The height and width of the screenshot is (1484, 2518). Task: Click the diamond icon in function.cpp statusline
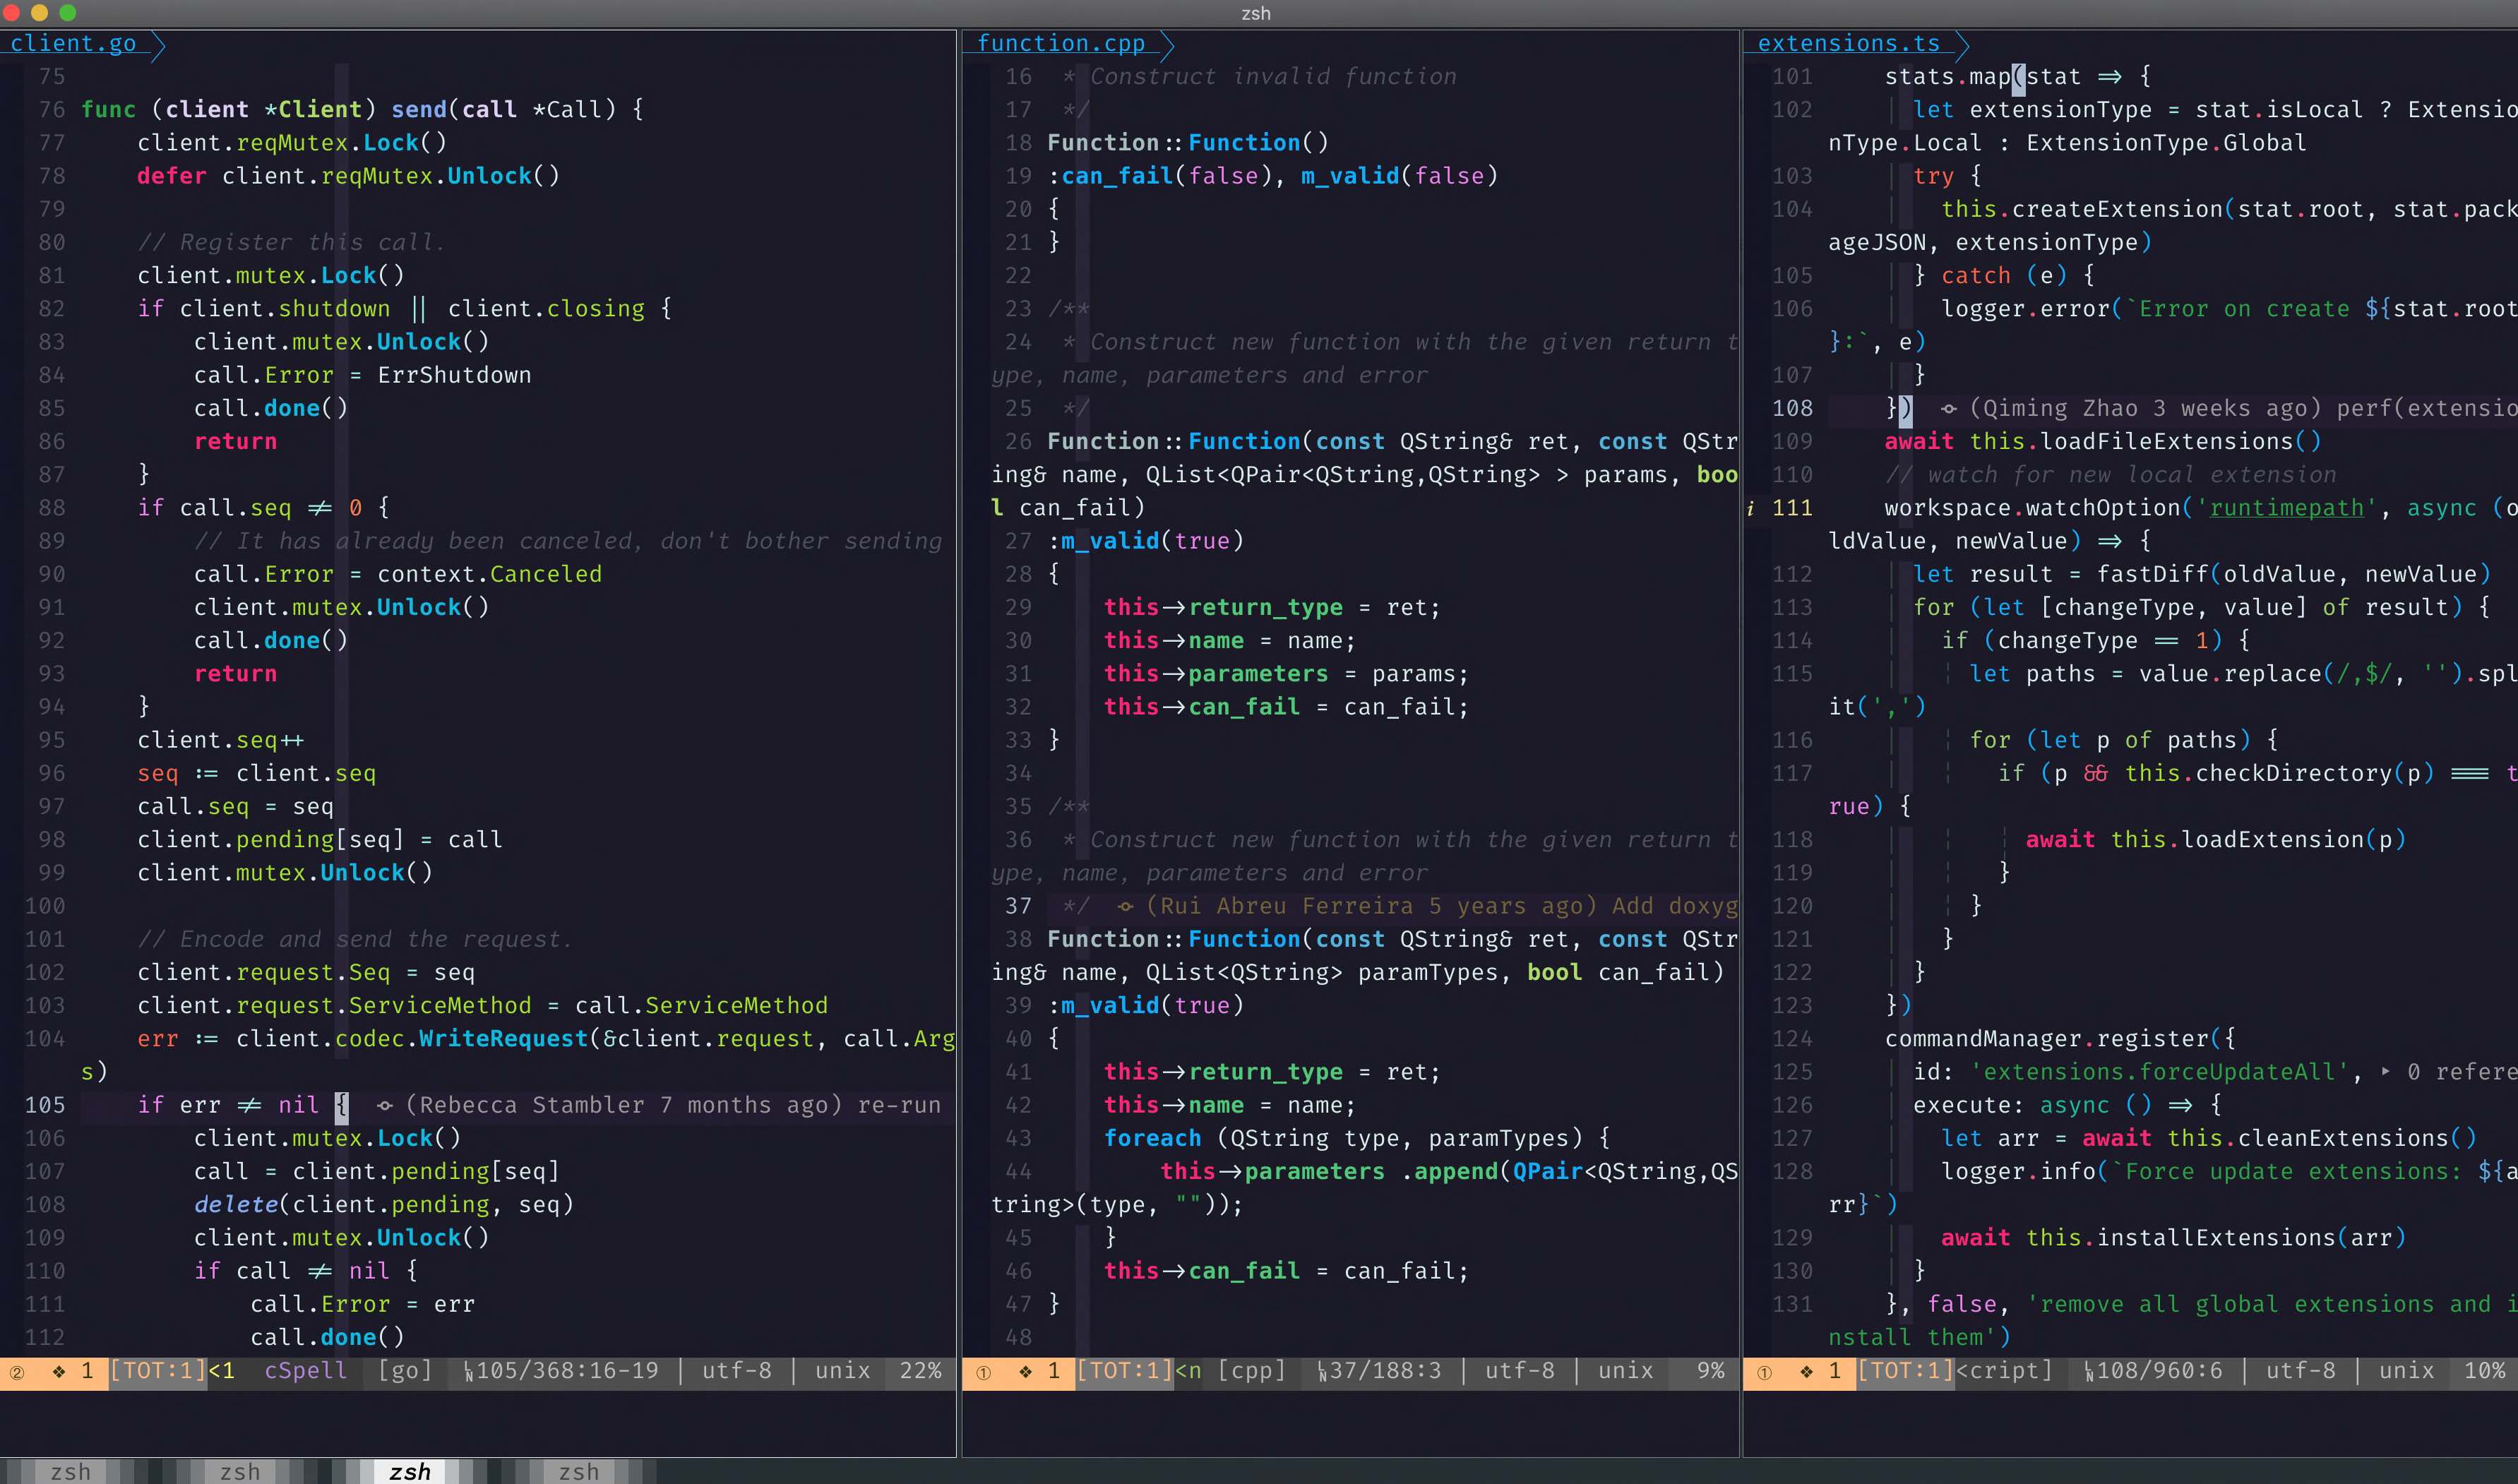tap(1025, 1371)
